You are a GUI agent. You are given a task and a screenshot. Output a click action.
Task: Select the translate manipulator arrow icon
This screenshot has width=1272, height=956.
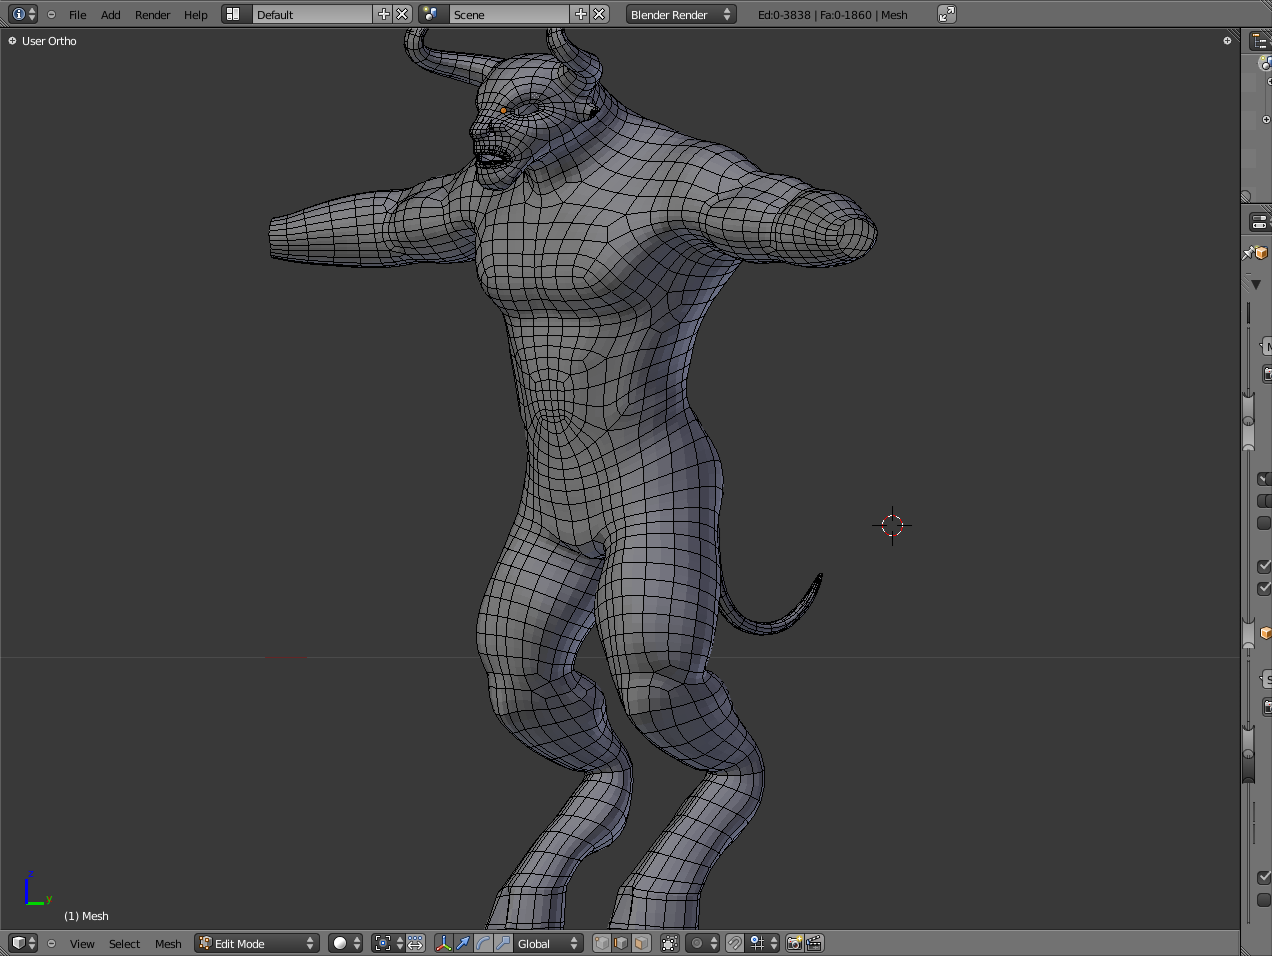(463, 943)
